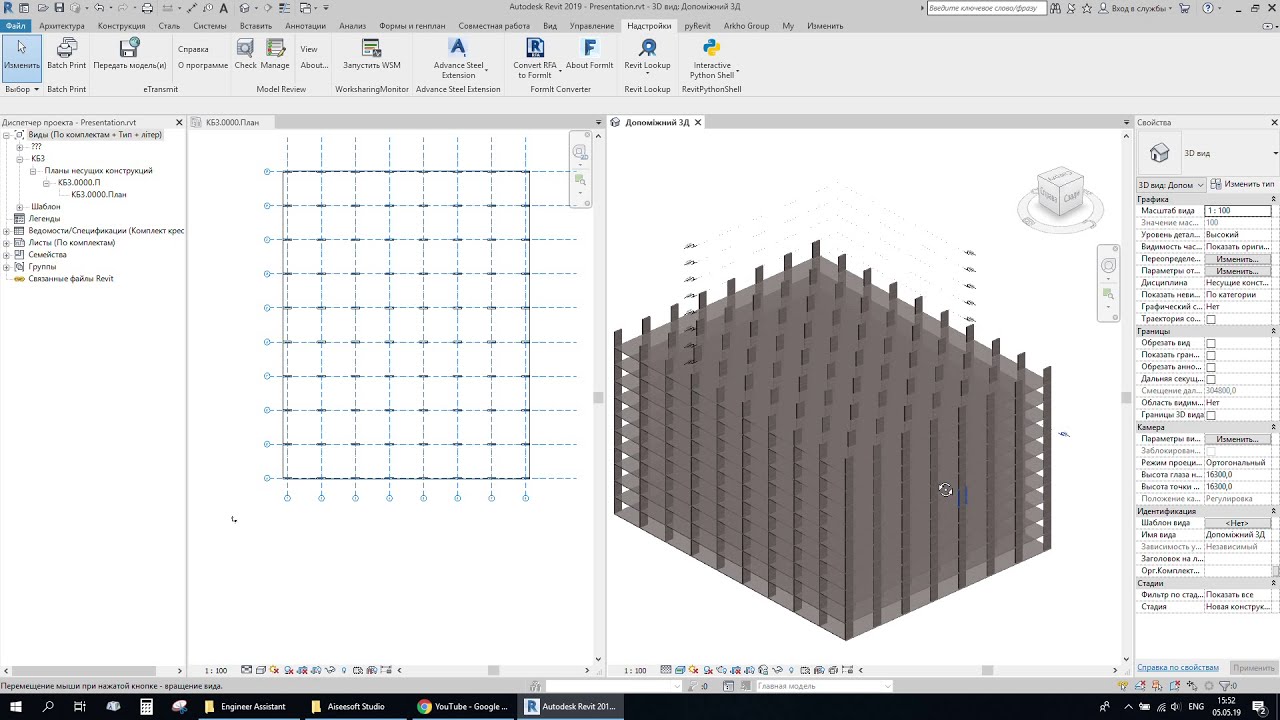Screen dimensions: 1280x720
Task: Expand the Группы node
Action: pyautogui.click(x=6, y=267)
